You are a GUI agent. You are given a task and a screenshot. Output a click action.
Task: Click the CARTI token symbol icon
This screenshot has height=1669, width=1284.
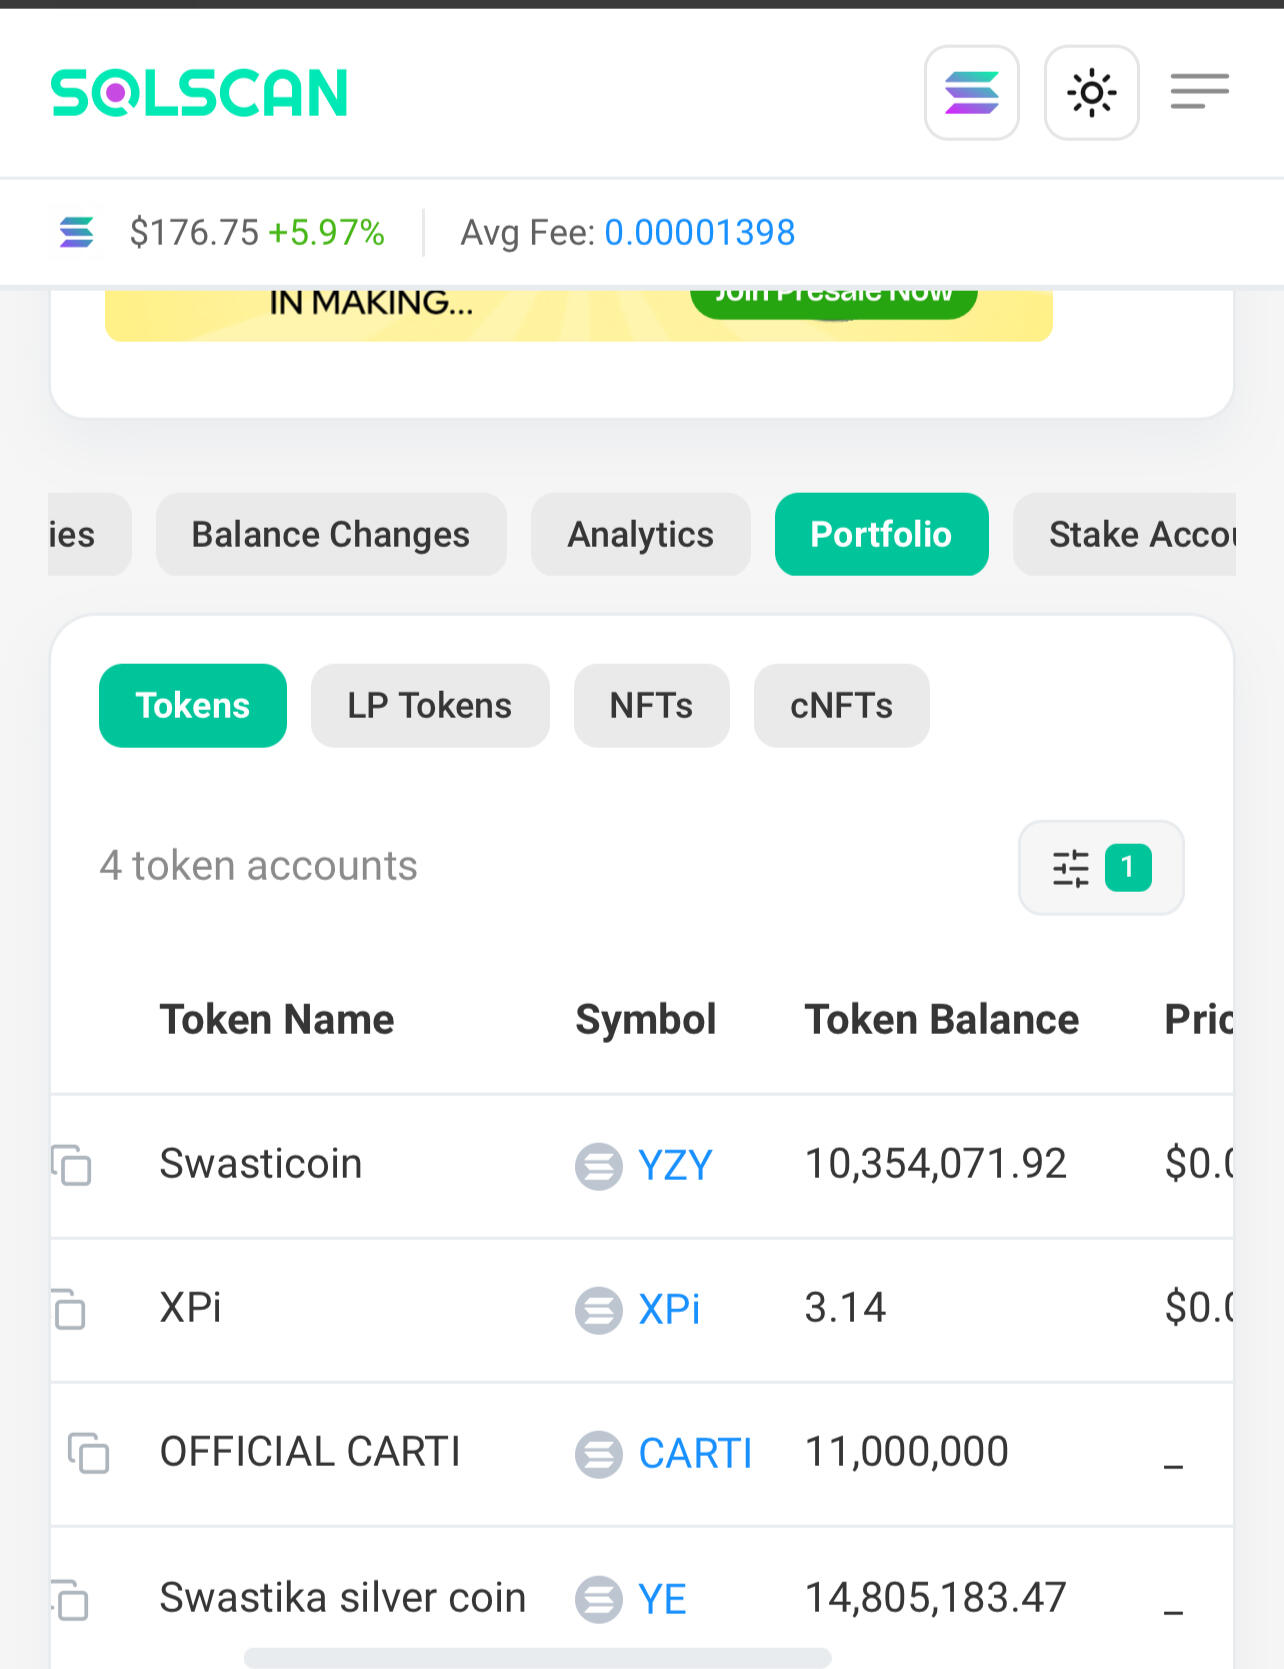click(x=598, y=1454)
